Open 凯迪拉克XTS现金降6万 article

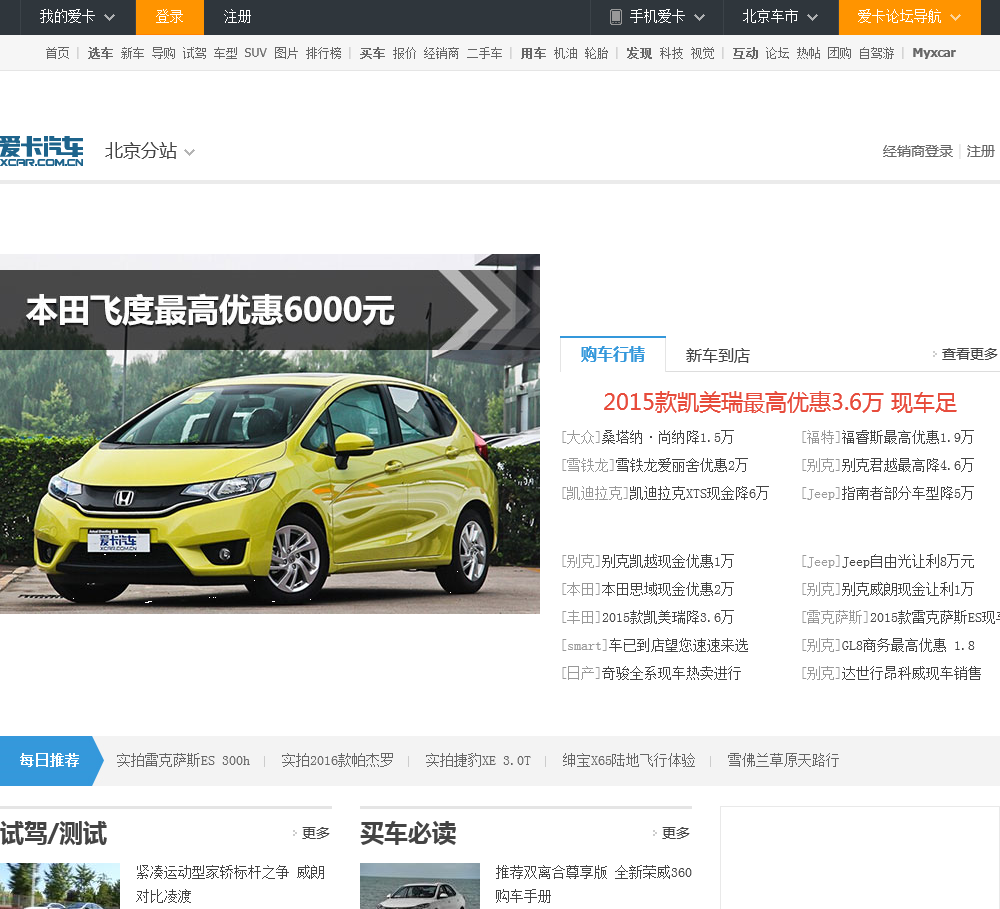coord(699,494)
